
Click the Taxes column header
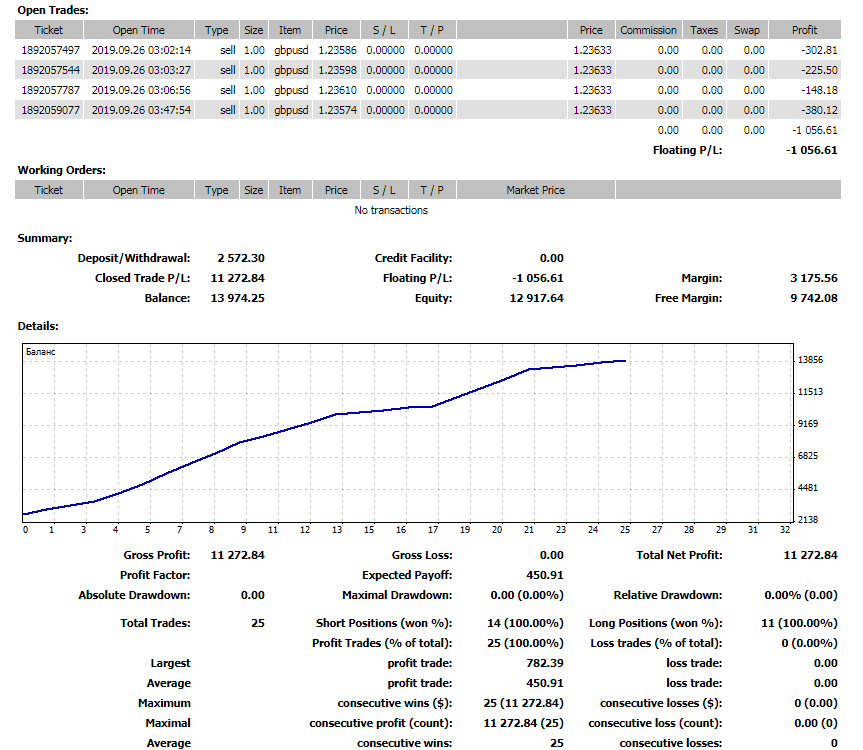point(705,30)
